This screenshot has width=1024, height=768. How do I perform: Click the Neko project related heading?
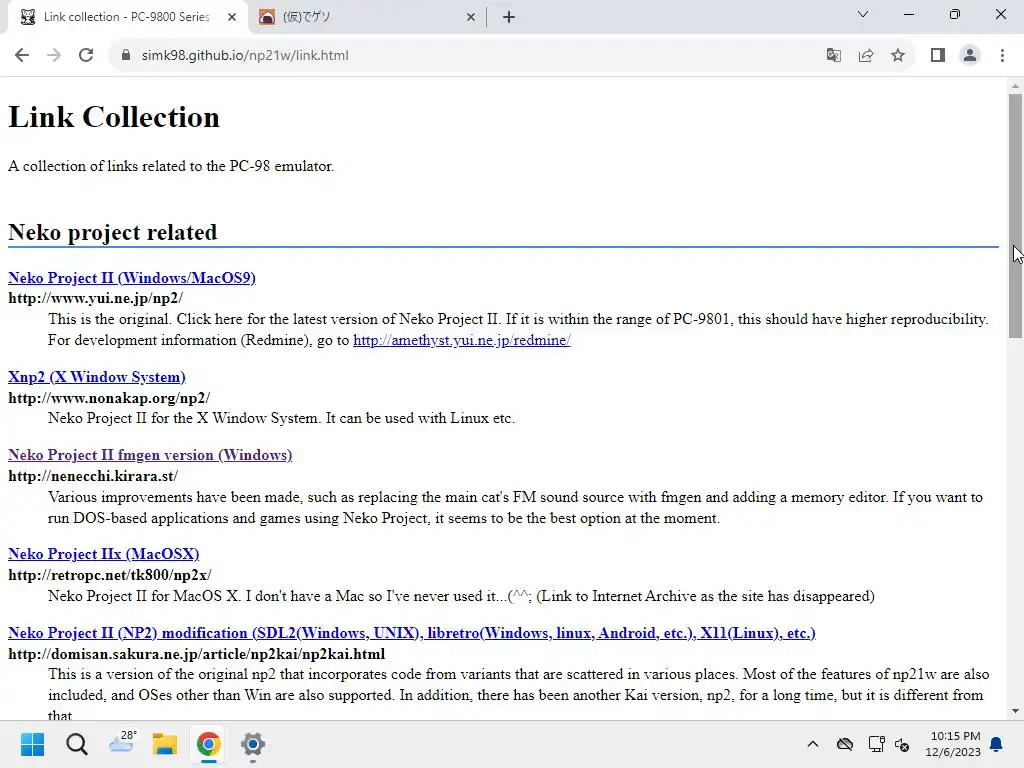(x=112, y=232)
